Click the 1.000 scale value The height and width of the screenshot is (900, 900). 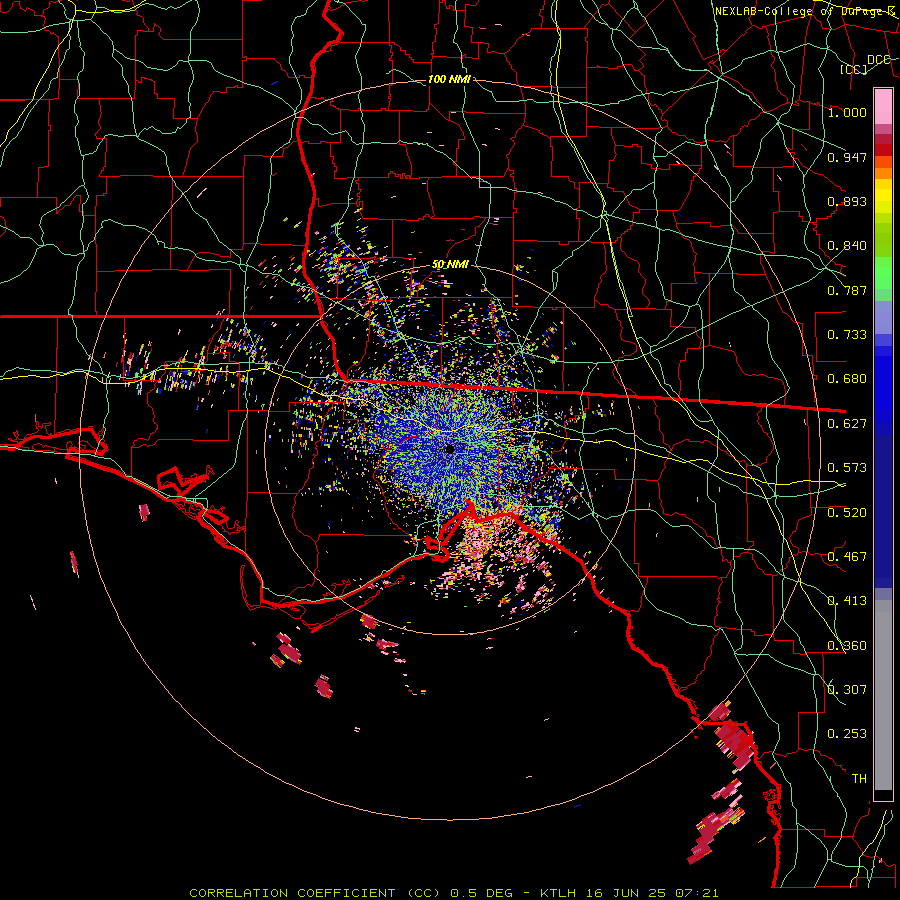847,112
